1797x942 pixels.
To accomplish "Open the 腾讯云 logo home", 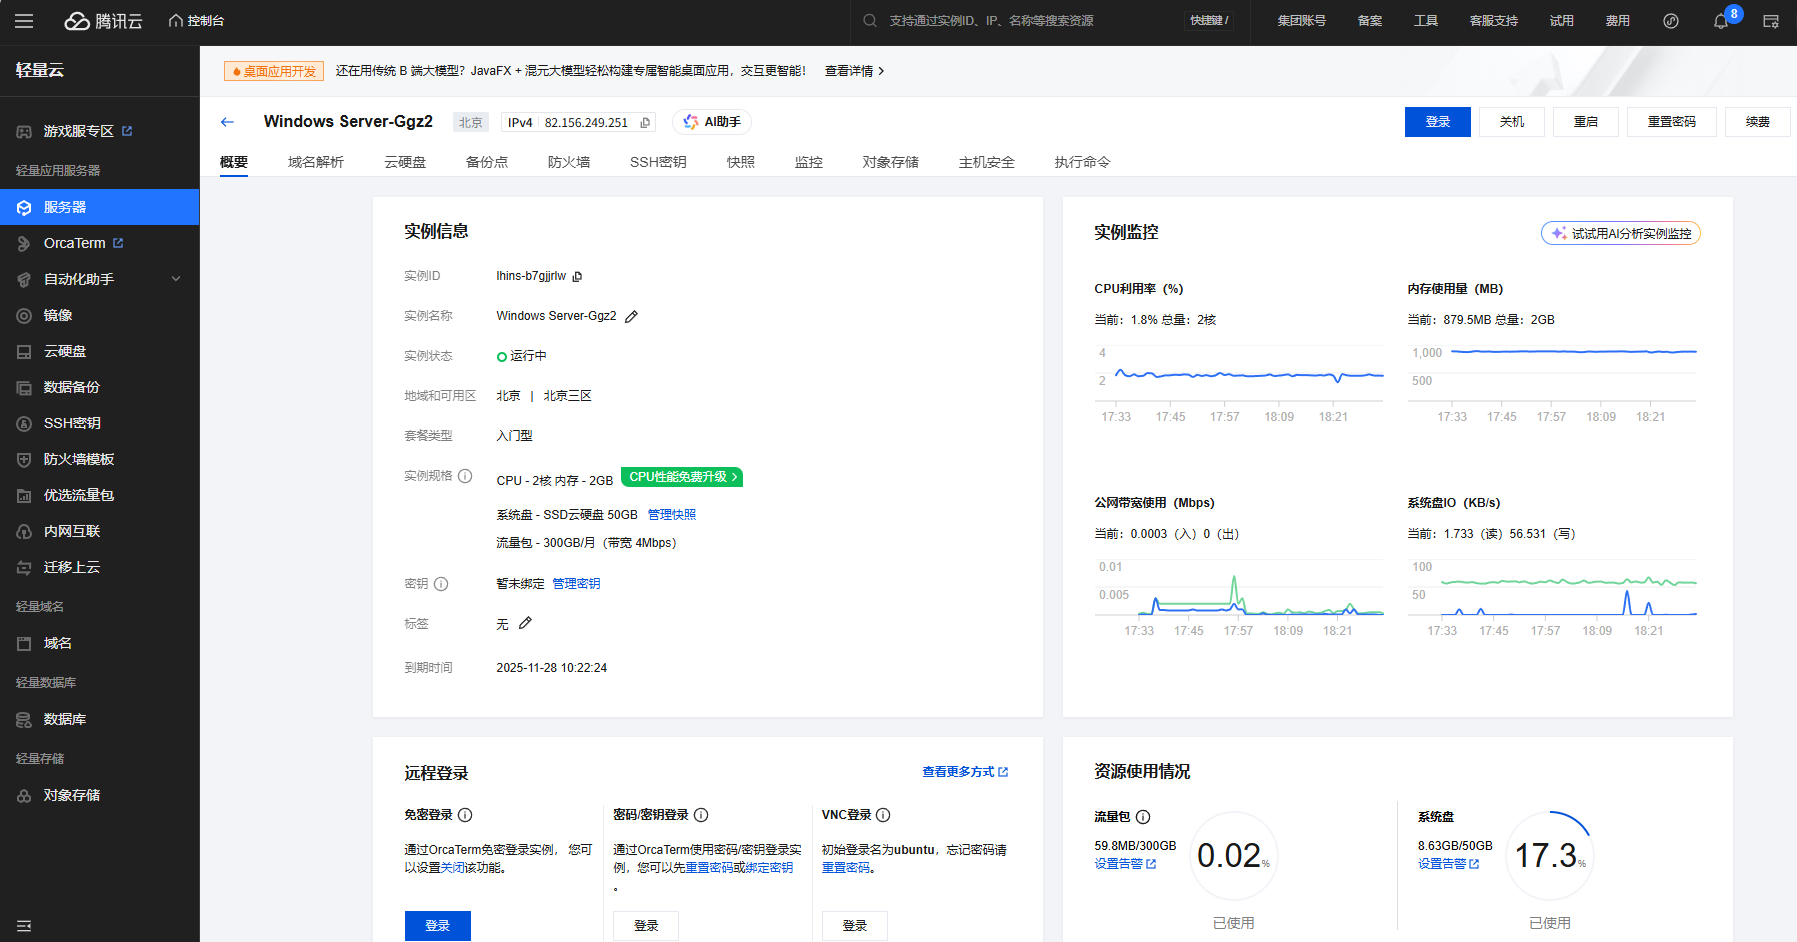I will [104, 21].
